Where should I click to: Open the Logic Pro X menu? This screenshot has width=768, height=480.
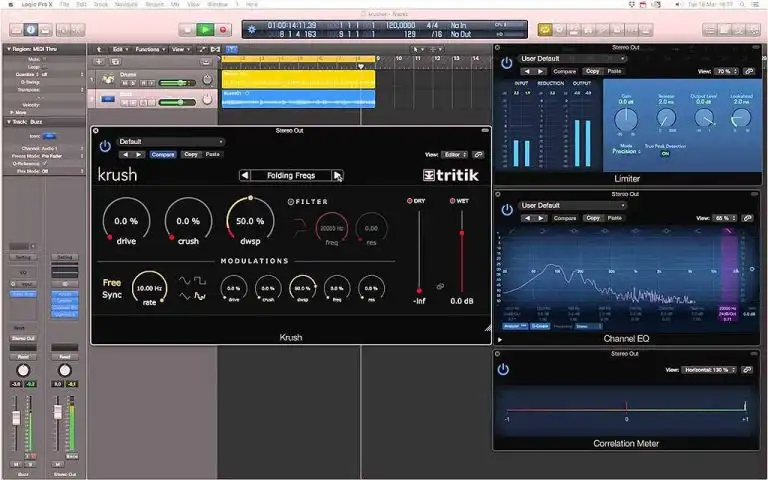pos(37,4)
